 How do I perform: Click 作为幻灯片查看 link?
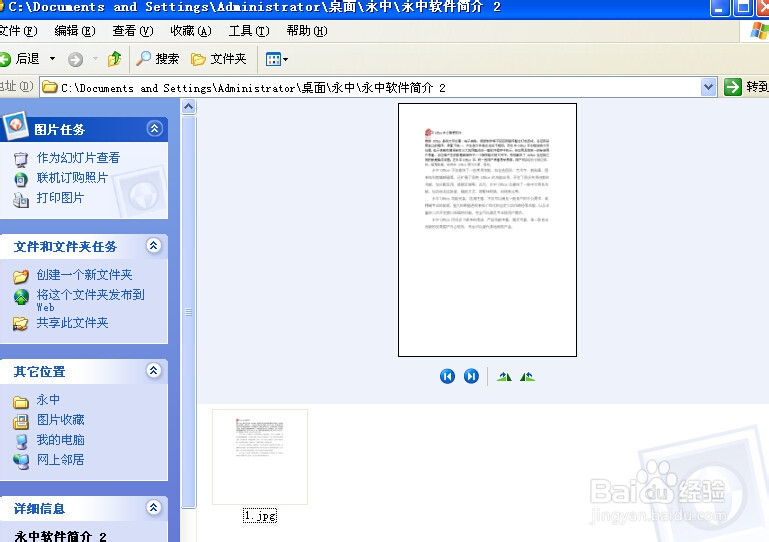click(78, 157)
